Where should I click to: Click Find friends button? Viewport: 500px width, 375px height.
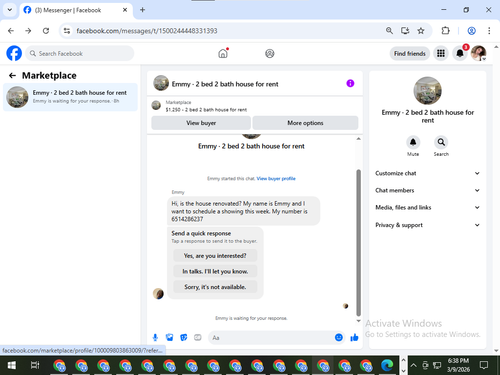tap(410, 53)
